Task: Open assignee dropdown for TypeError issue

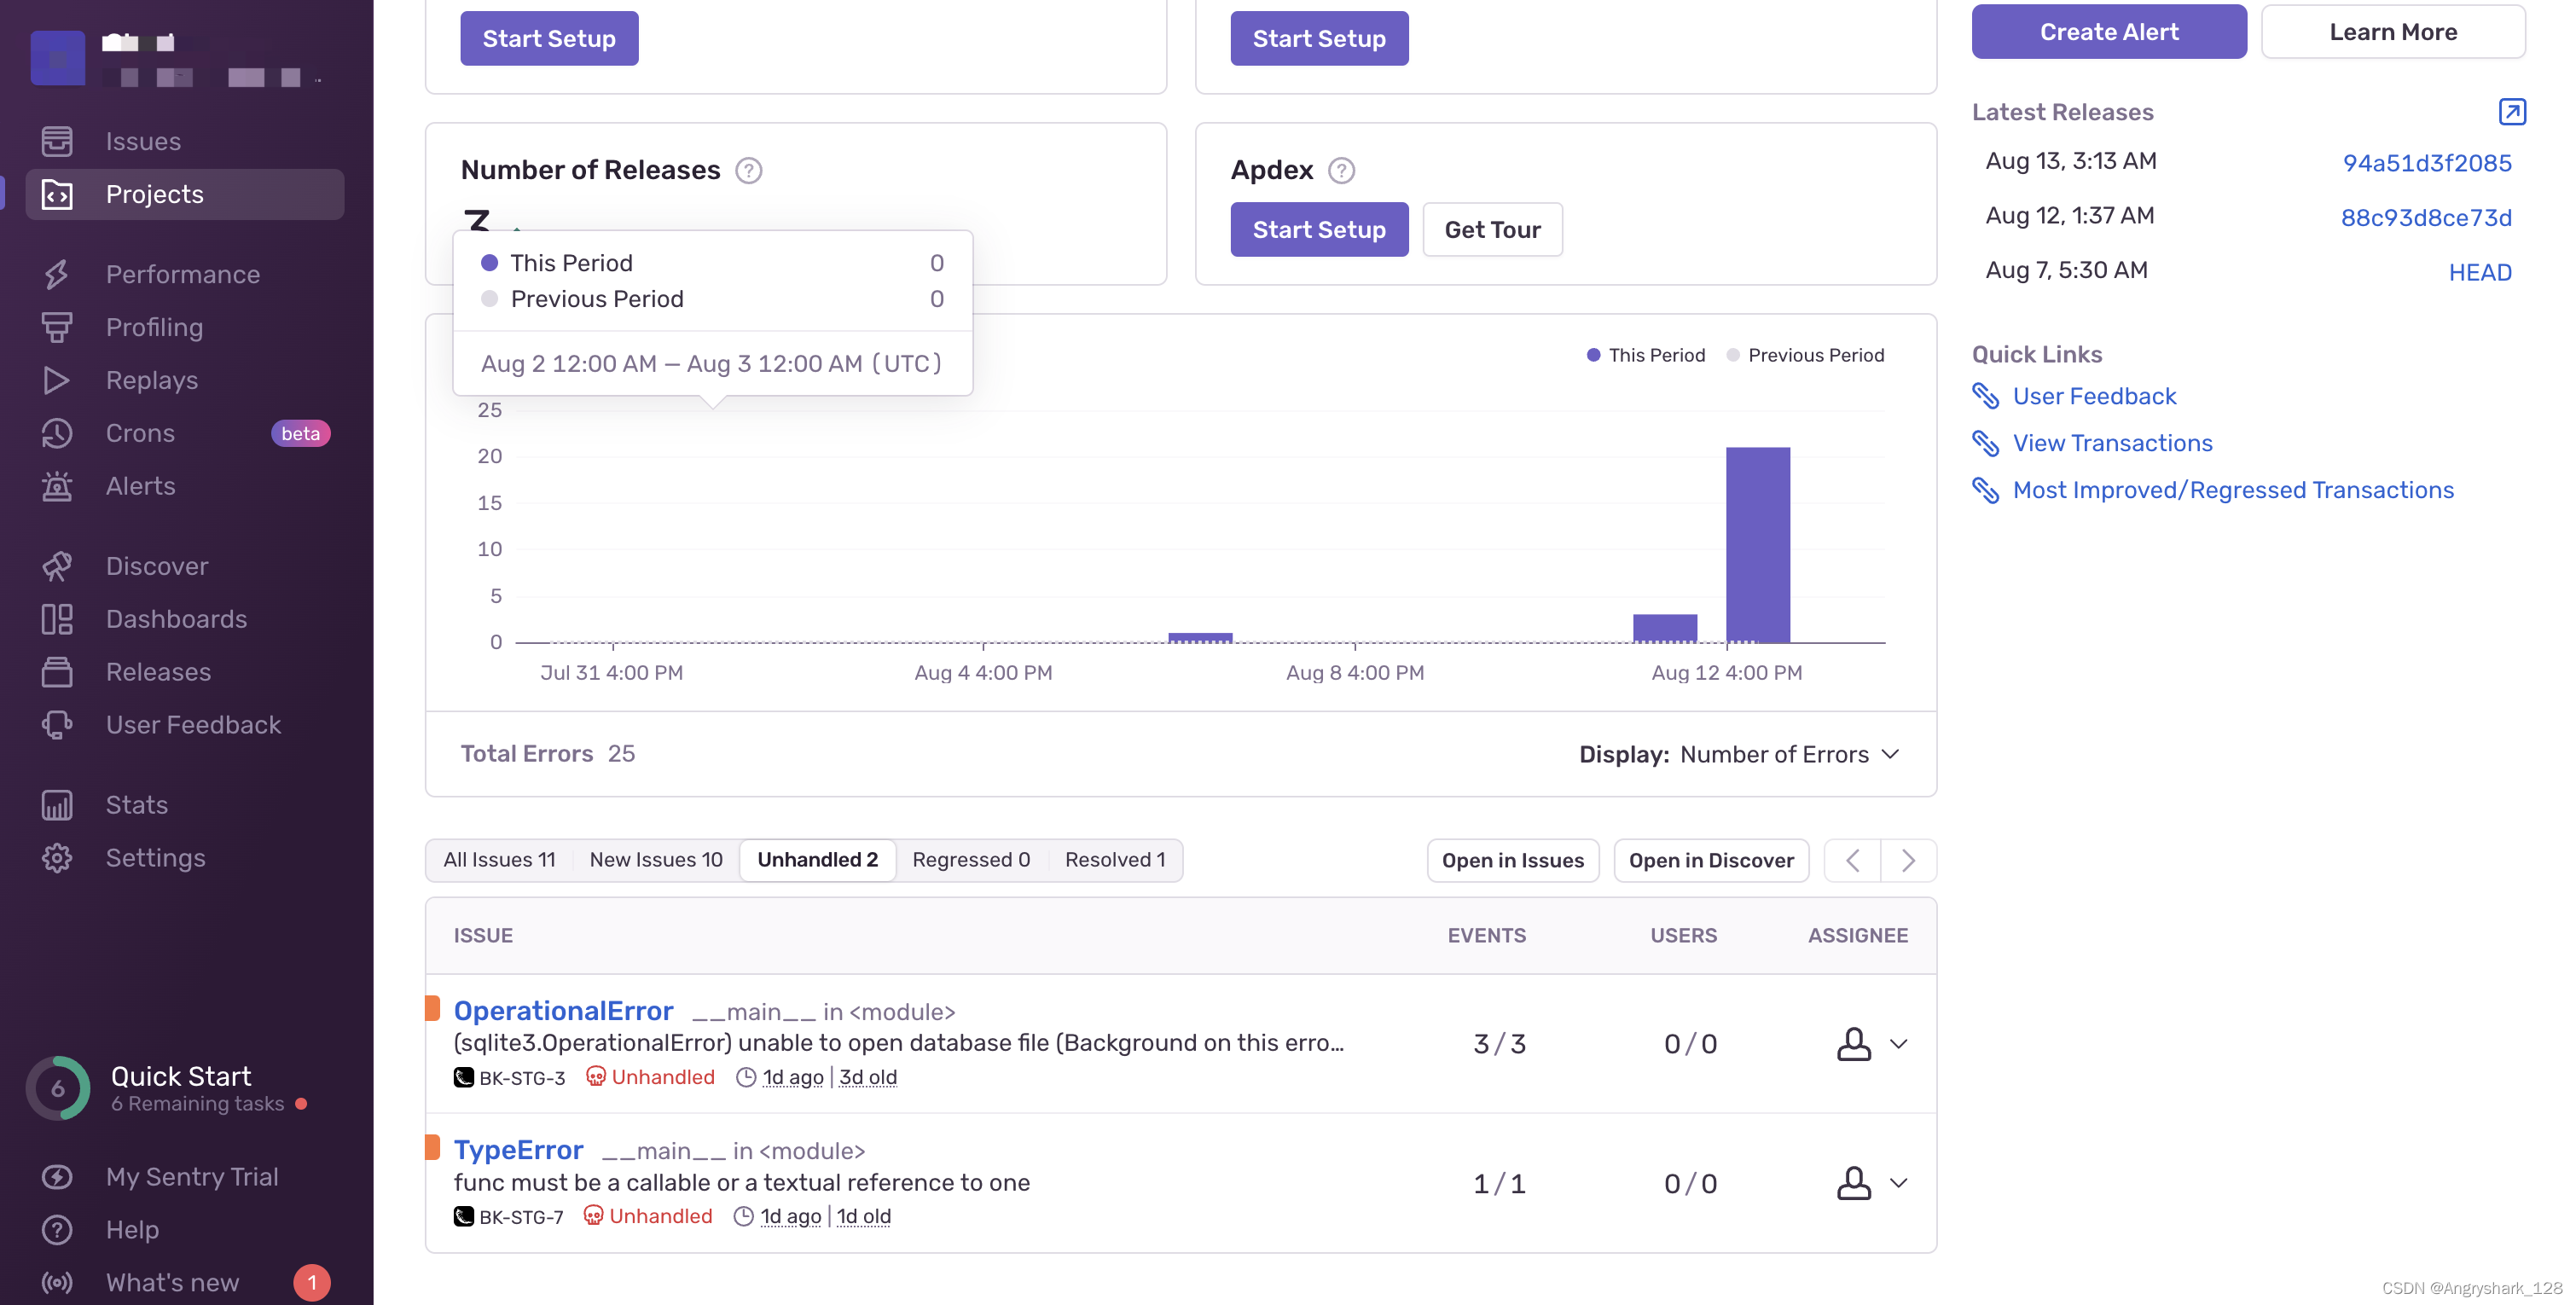Action: pos(1897,1183)
